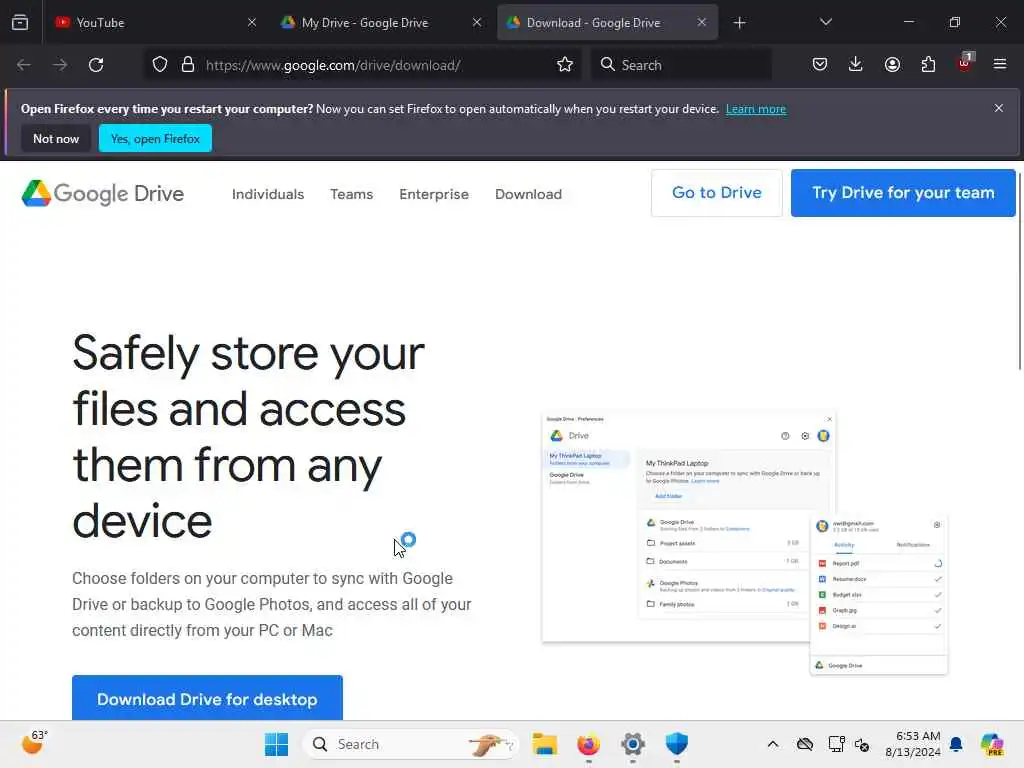View site security padlock info
This screenshot has height=768, width=1024.
tap(187, 65)
